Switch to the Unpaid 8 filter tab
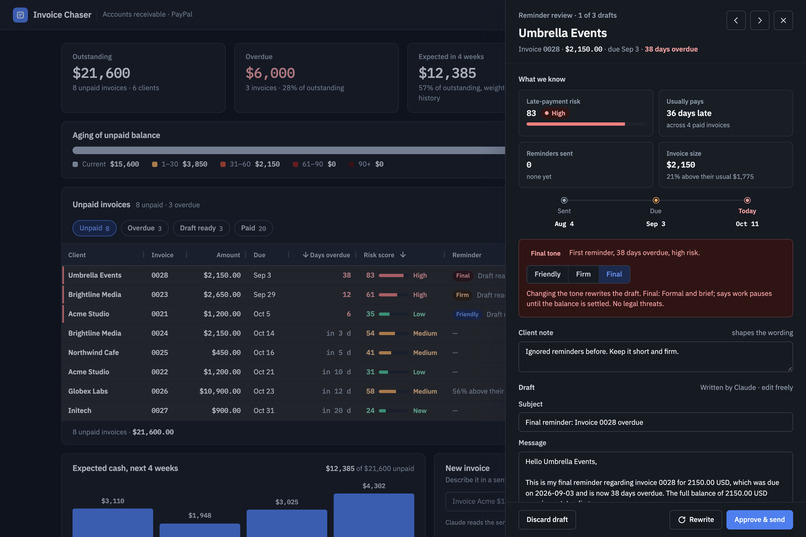This screenshot has width=806, height=537. [94, 228]
